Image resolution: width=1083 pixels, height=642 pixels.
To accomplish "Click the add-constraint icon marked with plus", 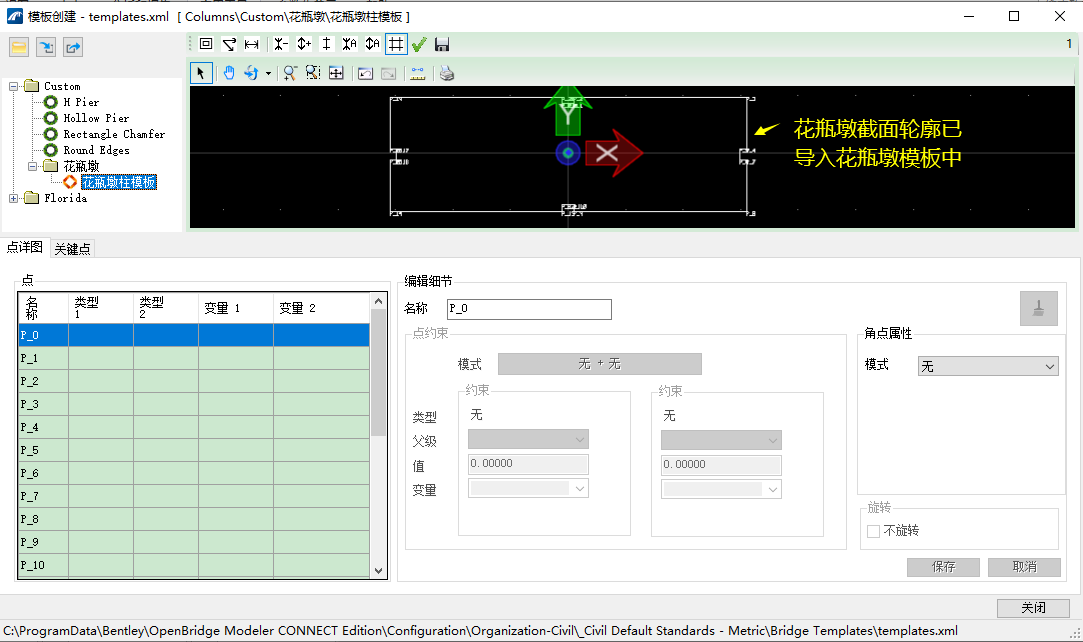I will click(304, 44).
